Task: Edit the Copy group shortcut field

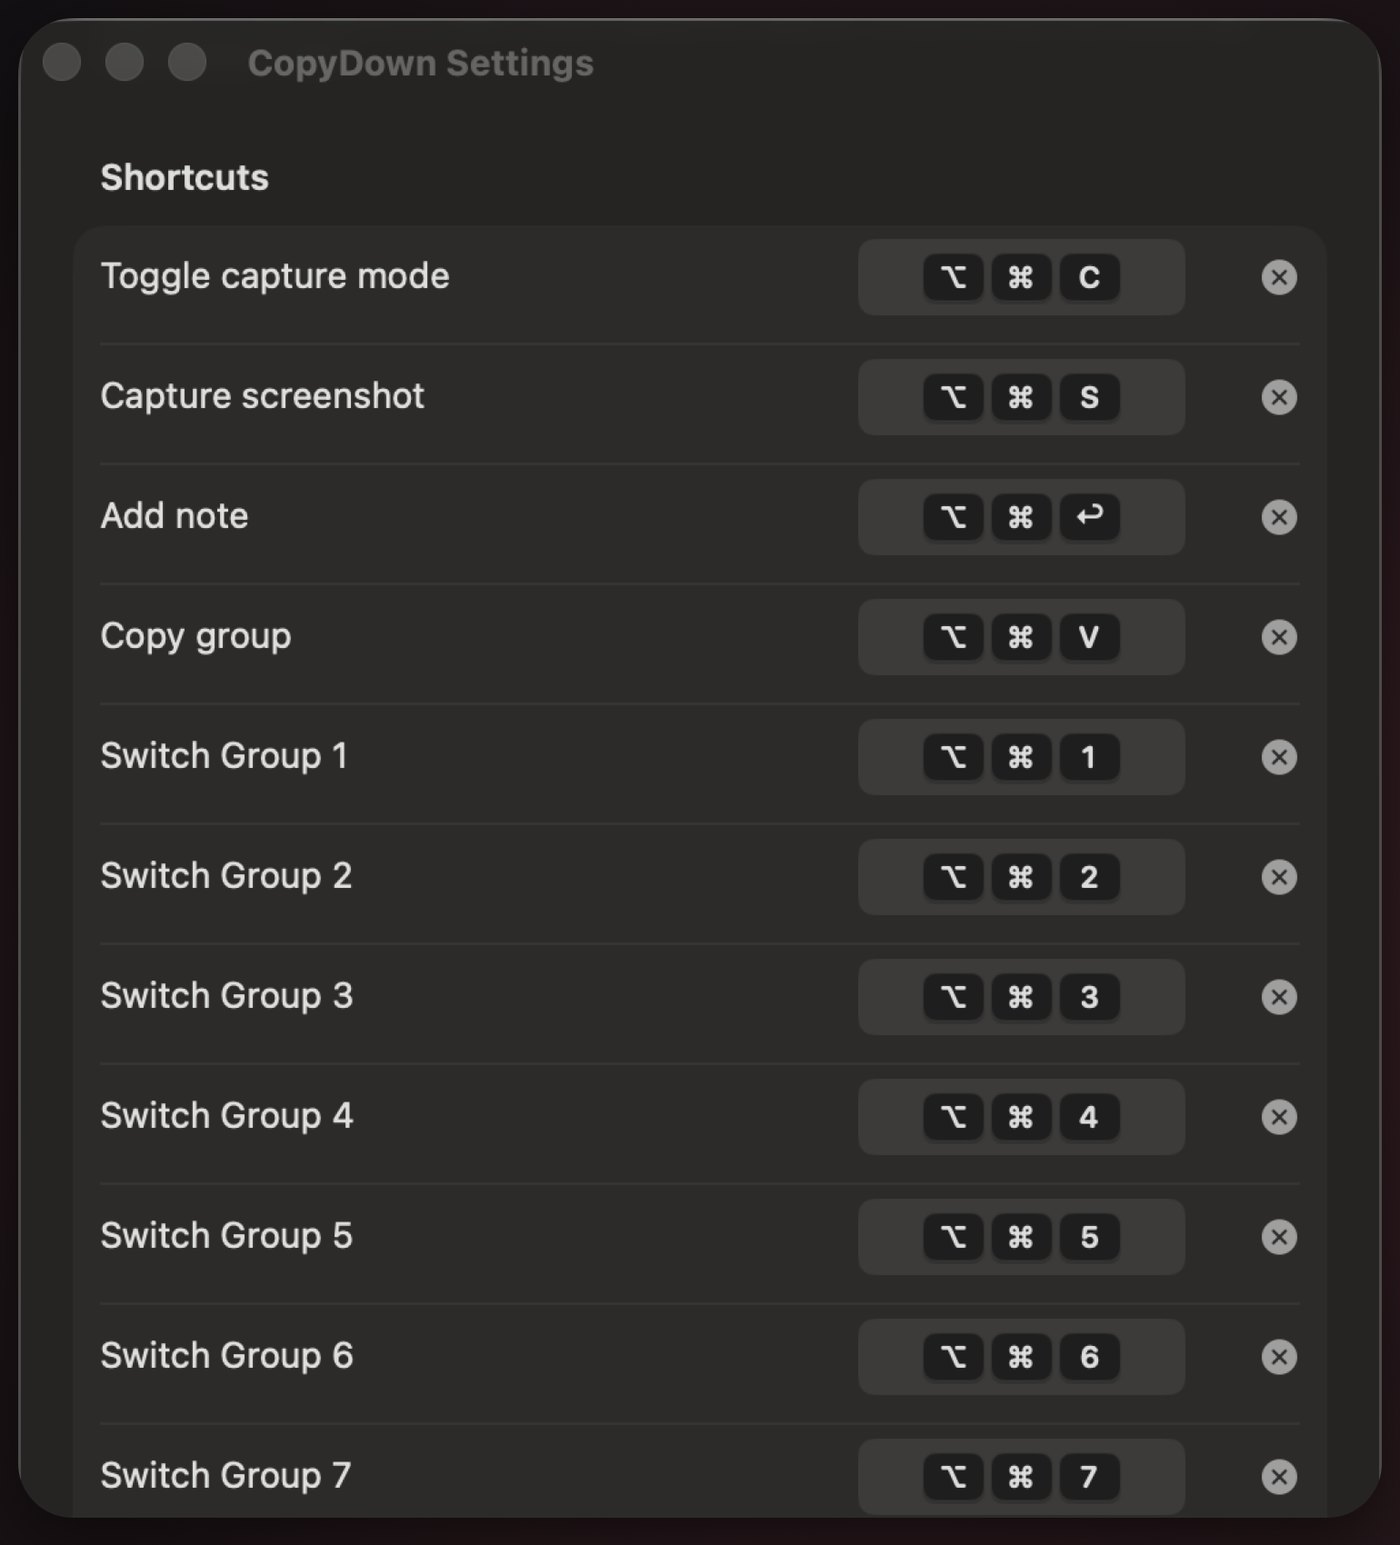Action: point(1021,637)
